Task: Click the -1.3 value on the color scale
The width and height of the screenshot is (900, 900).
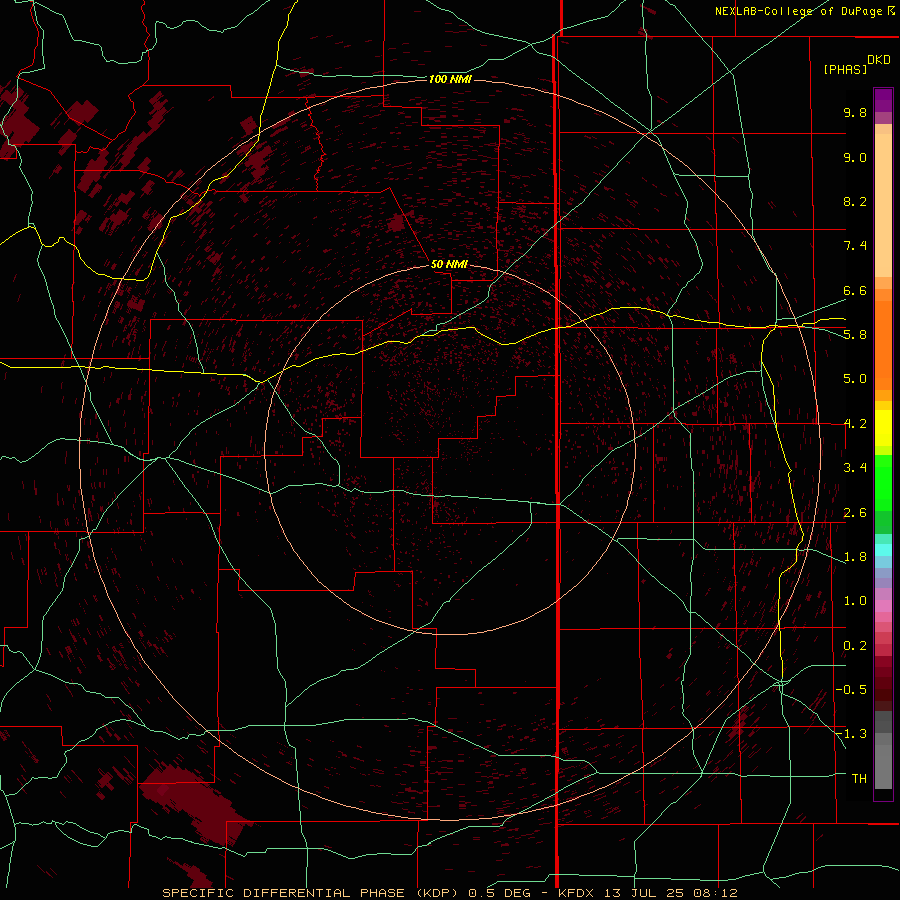Action: [x=851, y=734]
